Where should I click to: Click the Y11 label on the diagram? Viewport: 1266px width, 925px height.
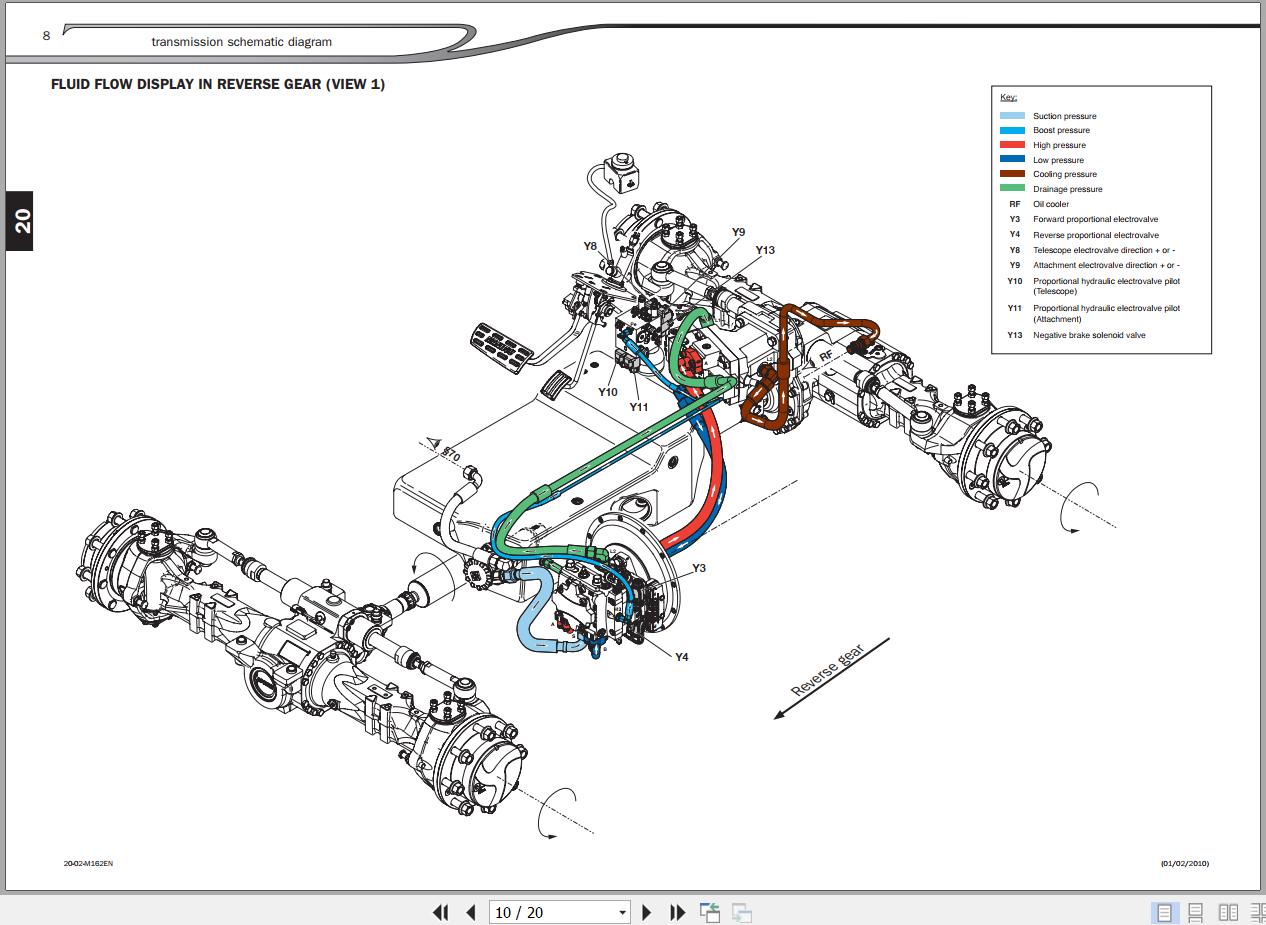639,407
